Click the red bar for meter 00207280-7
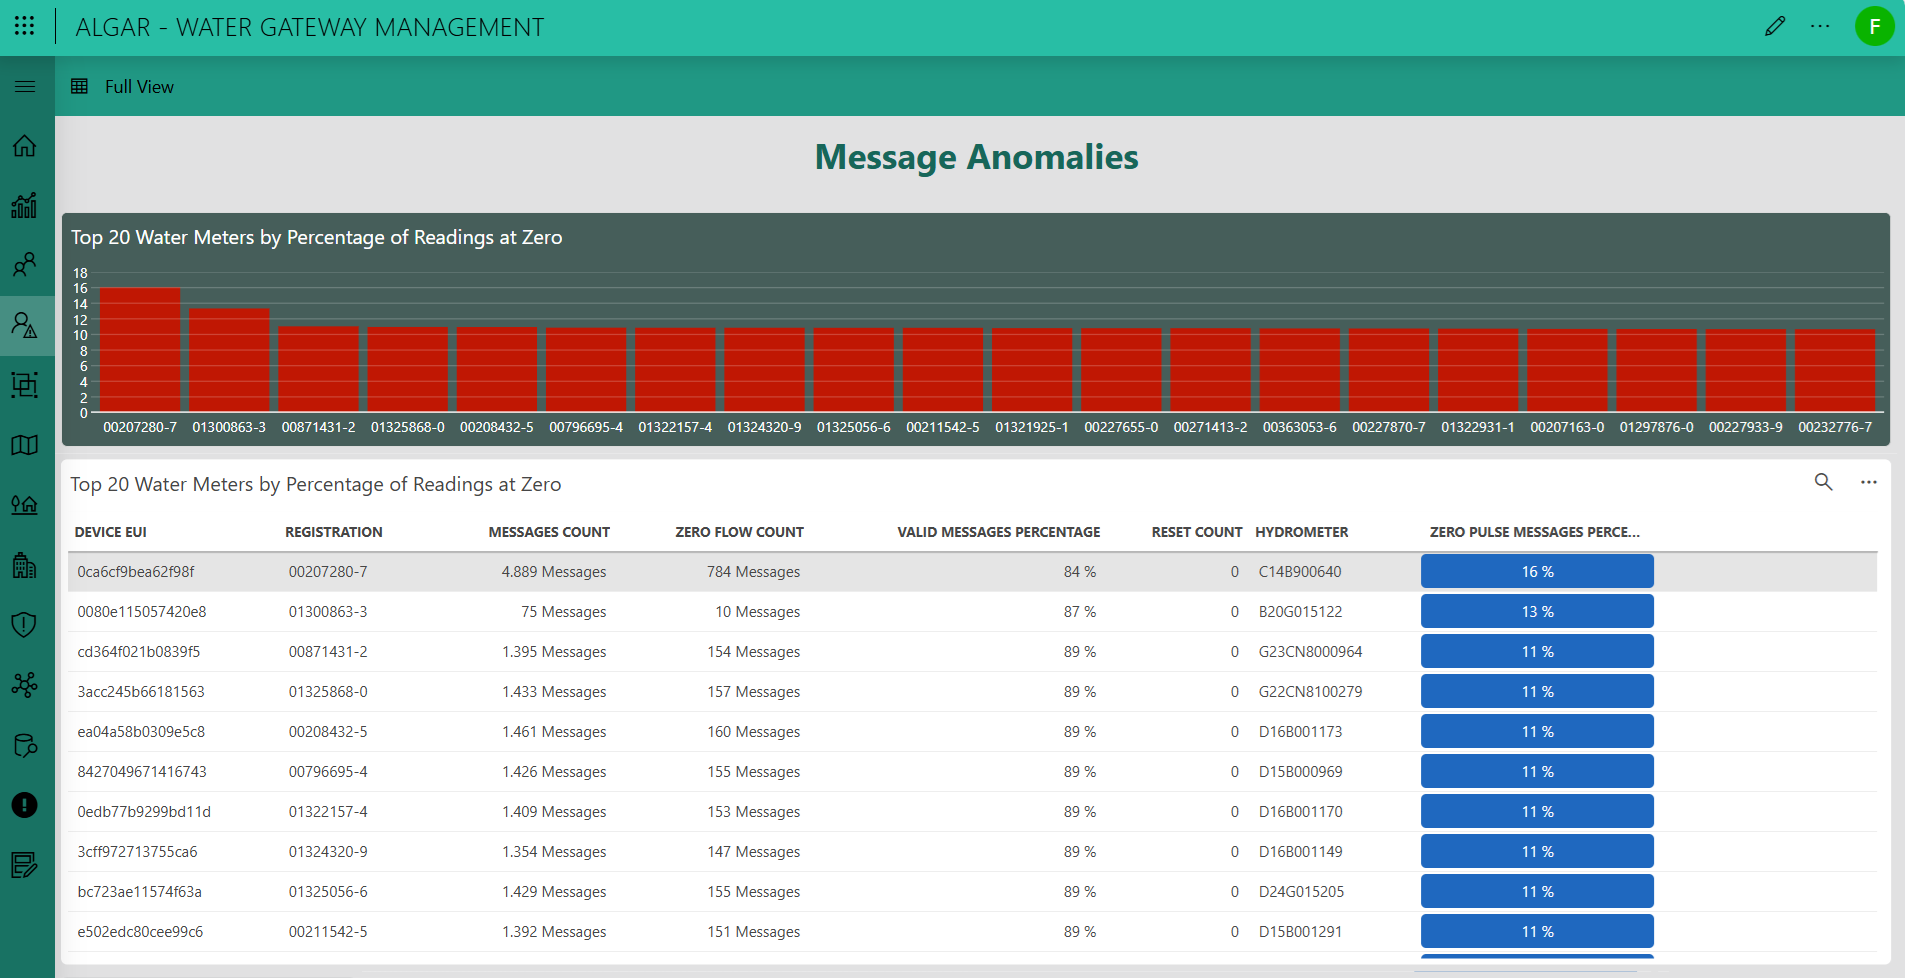The height and width of the screenshot is (978, 1905). pyautogui.click(x=140, y=350)
